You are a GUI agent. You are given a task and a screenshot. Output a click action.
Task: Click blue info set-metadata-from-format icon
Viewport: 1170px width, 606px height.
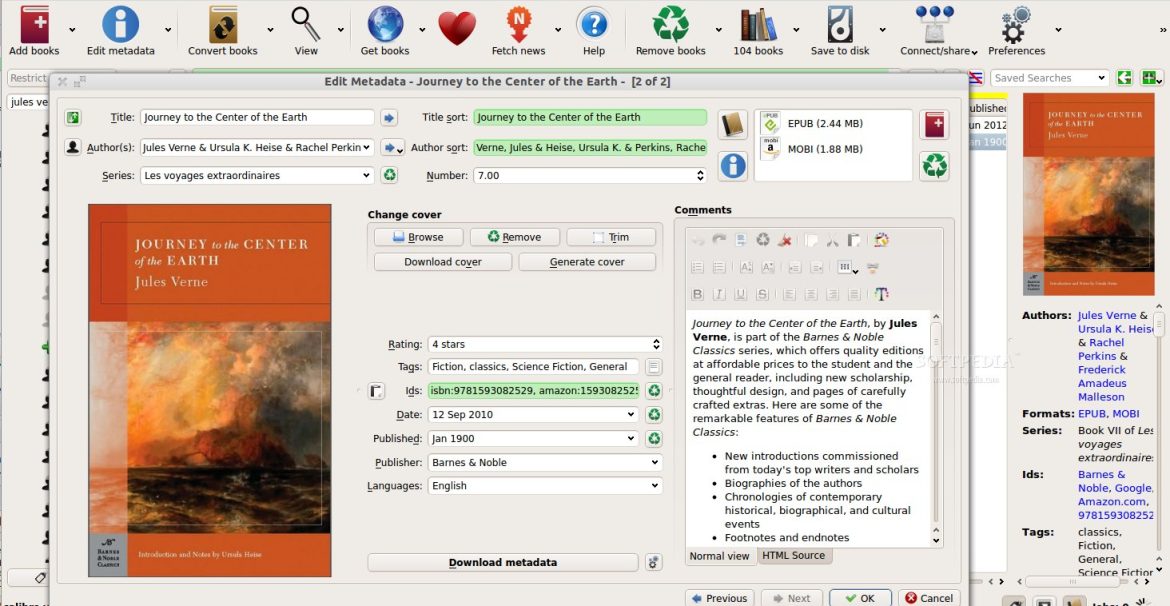coord(733,166)
